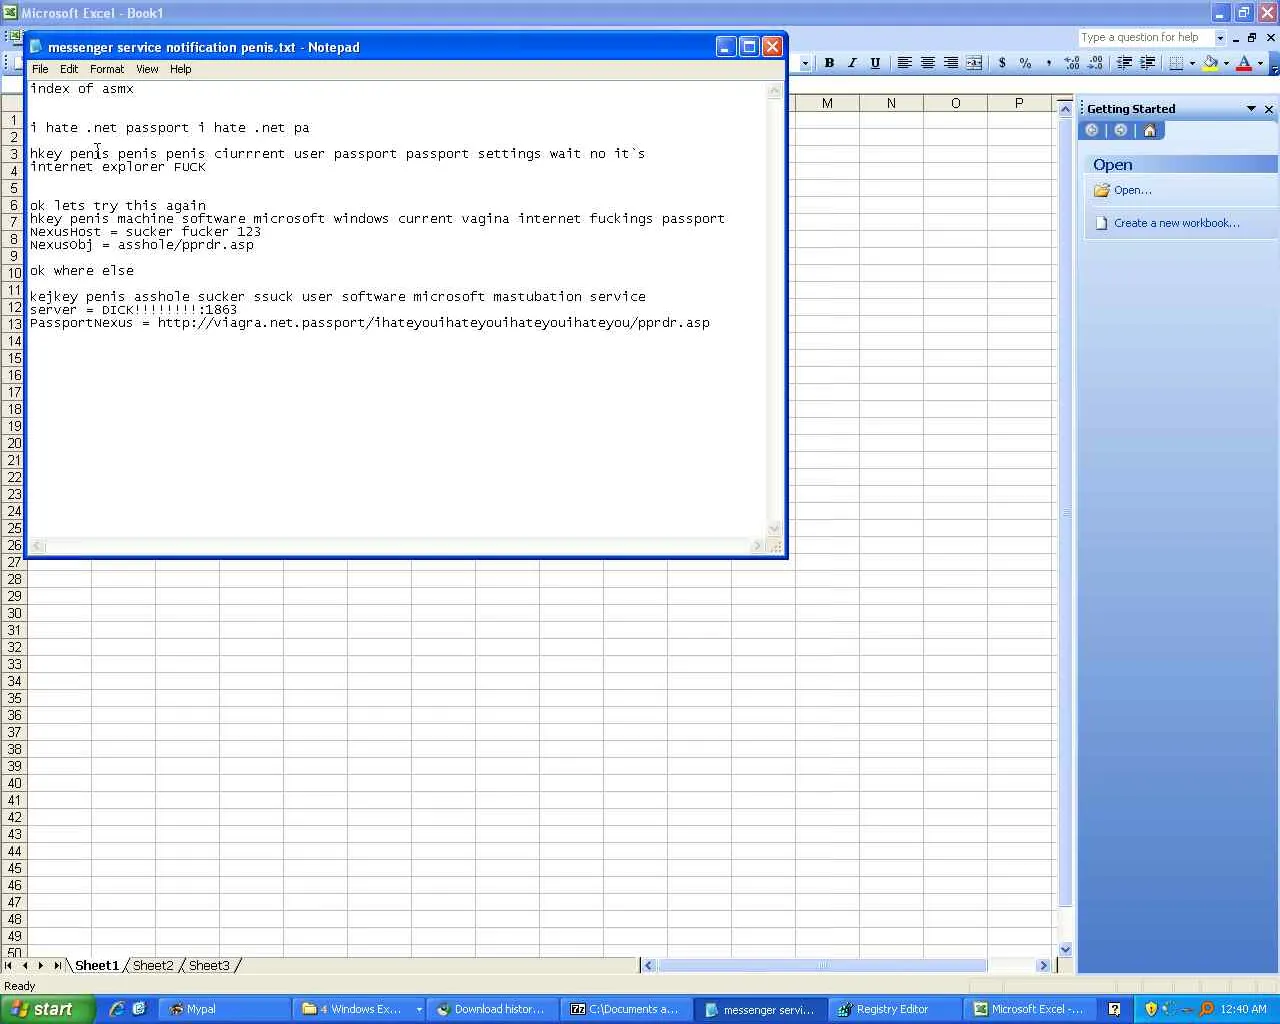Screen dimensions: 1280x1024
Task: Open Notepad Edit menu
Action: (69, 69)
